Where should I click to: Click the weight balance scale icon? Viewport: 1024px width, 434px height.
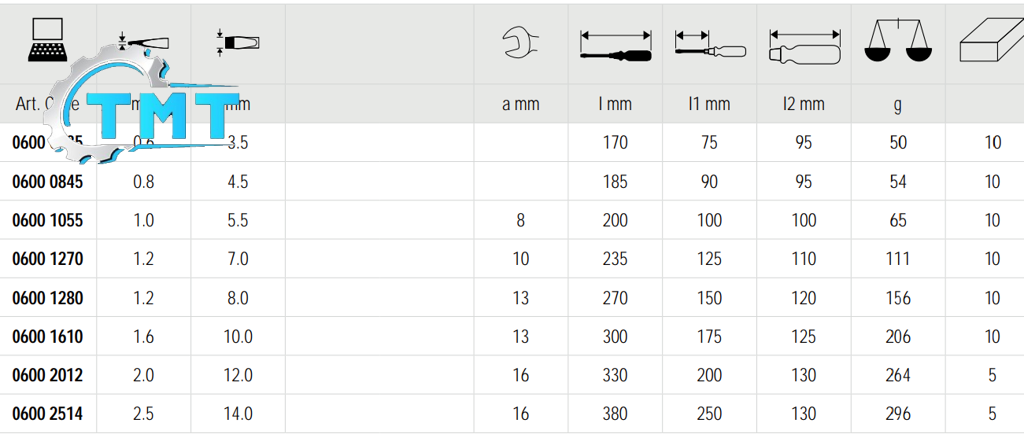(x=897, y=43)
